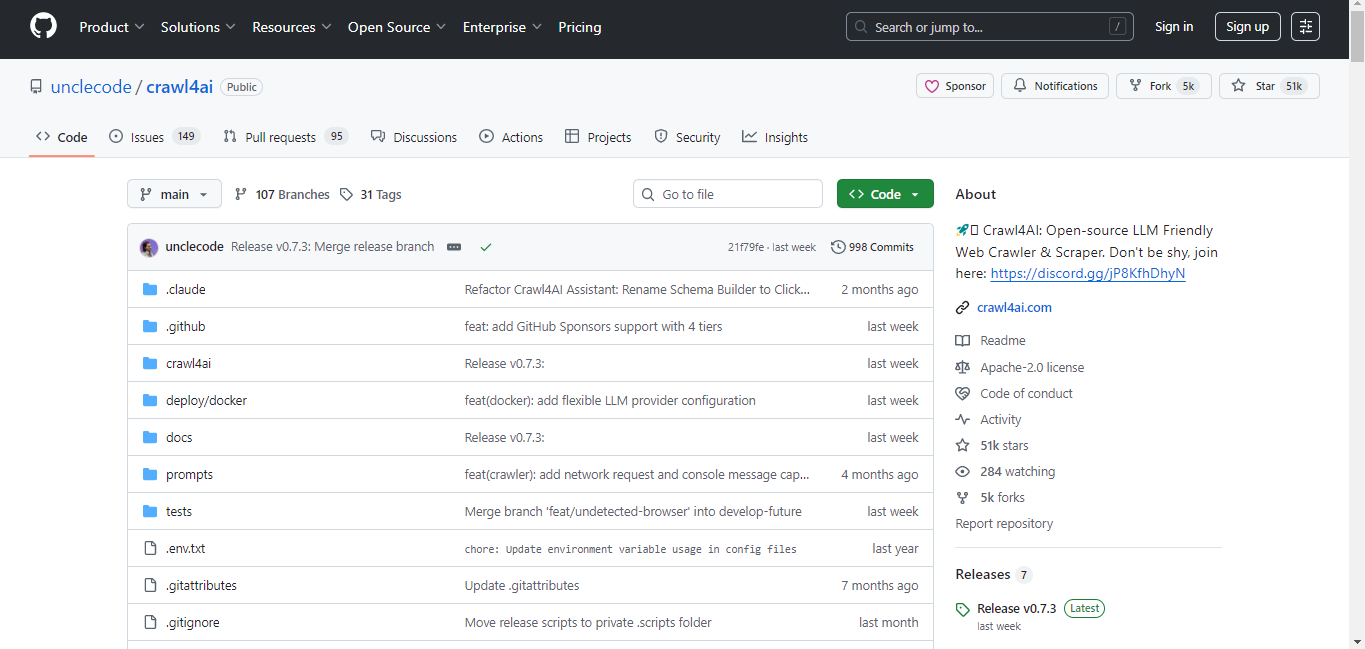Click the 284 watching eye icon
The height and width of the screenshot is (649, 1365).
click(962, 471)
